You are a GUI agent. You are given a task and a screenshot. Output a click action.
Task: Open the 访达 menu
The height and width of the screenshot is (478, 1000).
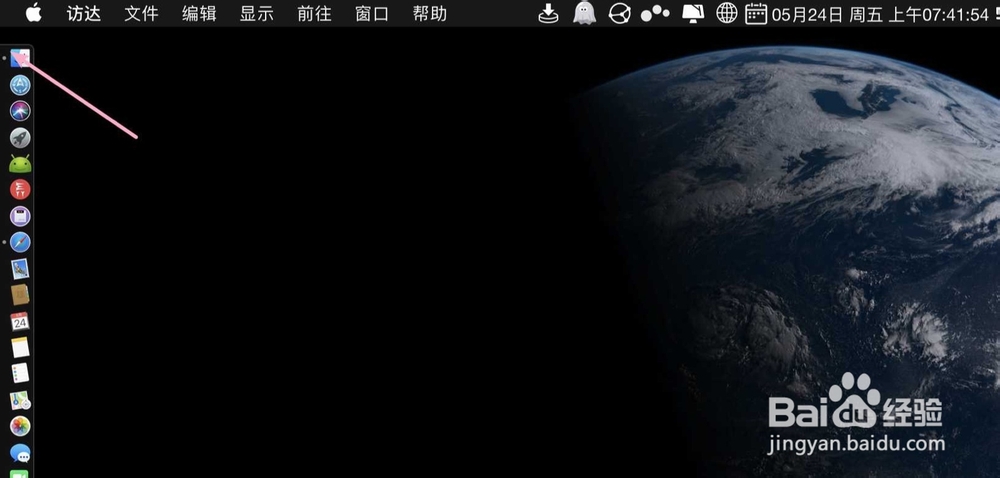tap(84, 14)
